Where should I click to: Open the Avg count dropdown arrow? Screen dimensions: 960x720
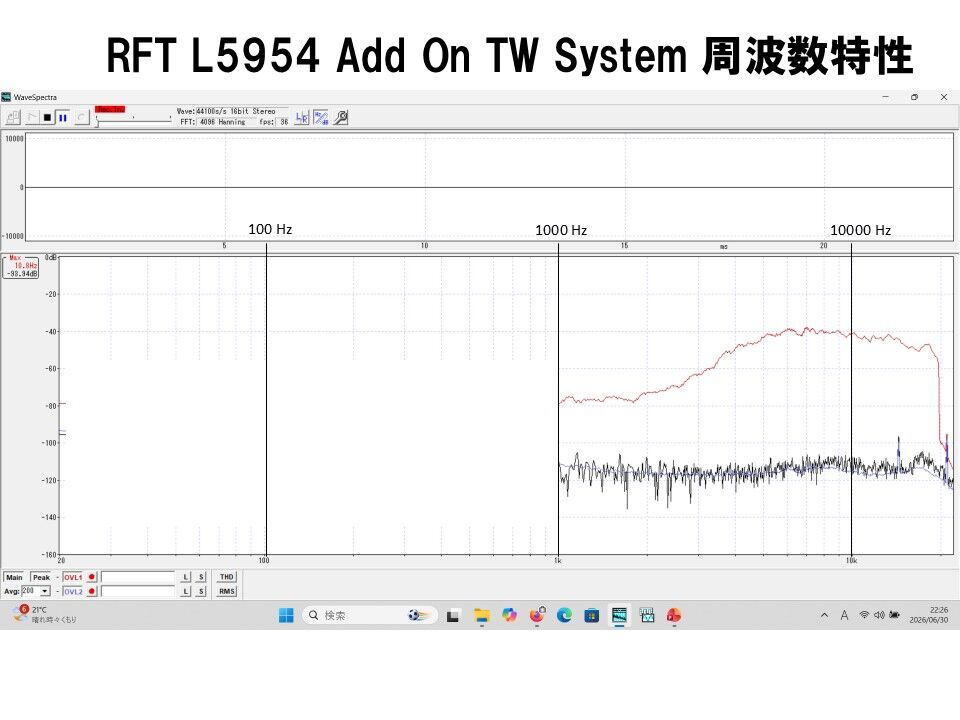tap(45, 591)
